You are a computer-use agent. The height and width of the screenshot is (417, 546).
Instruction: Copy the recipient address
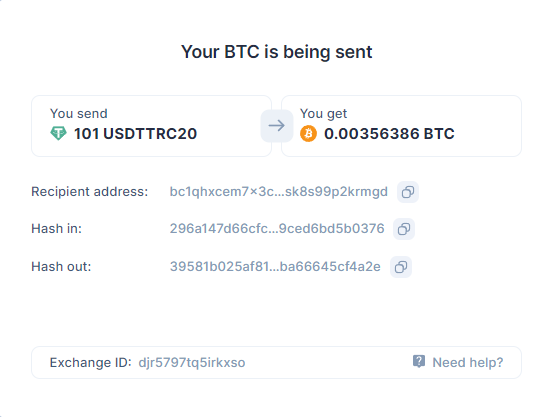[x=408, y=192]
